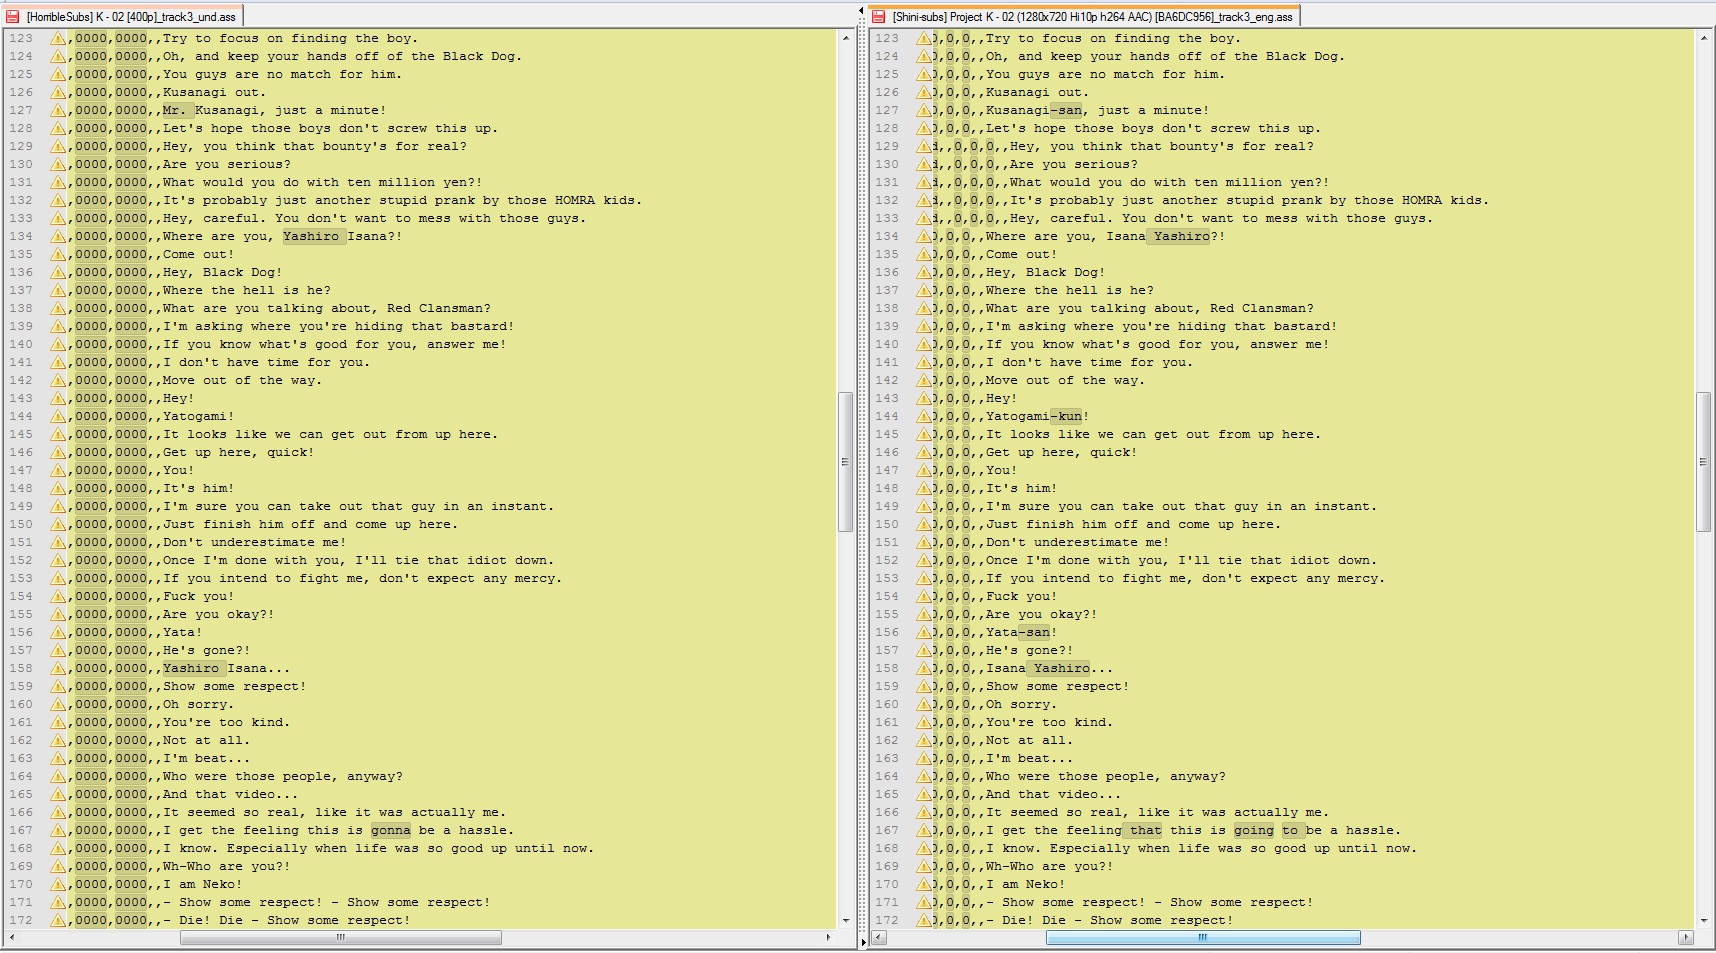Click the warning icon on line 127 in left pane
The image size is (1716, 953).
click(x=59, y=111)
